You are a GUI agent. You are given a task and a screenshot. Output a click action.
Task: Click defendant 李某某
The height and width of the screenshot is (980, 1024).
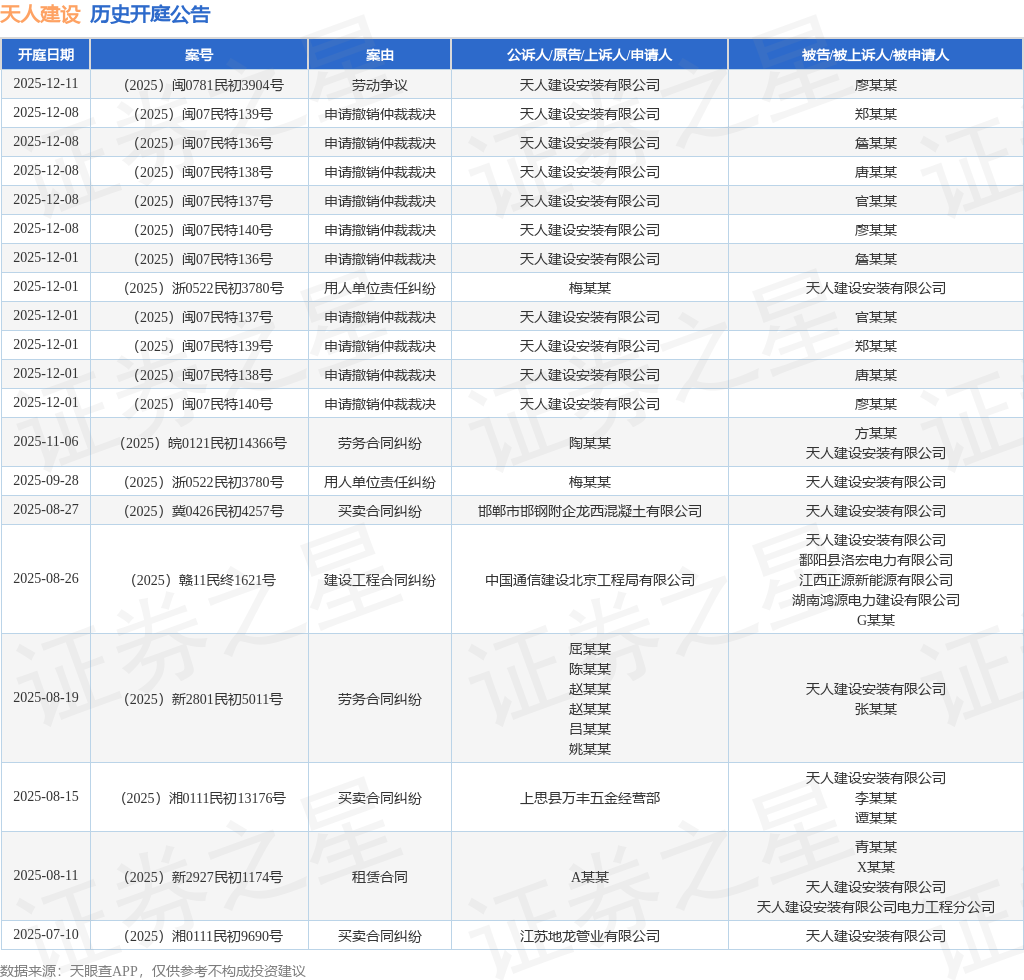pyautogui.click(x=876, y=798)
